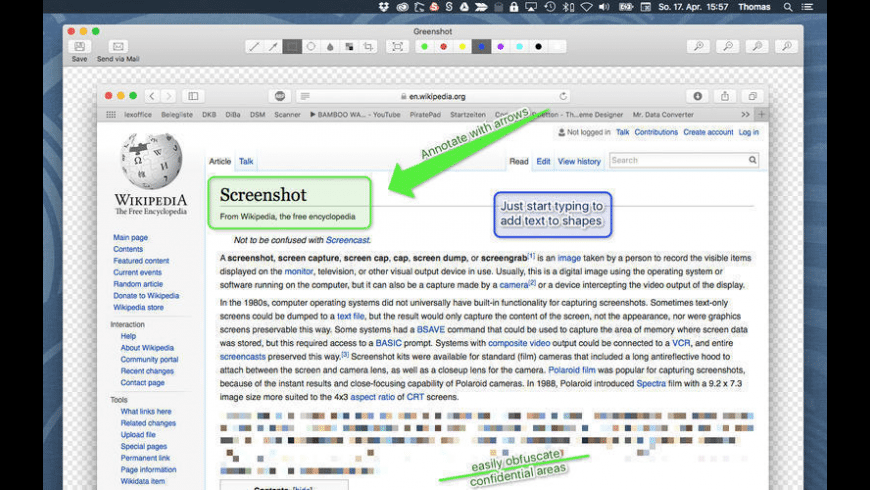Pick the white color swatch
This screenshot has height=490, width=870.
click(557, 47)
